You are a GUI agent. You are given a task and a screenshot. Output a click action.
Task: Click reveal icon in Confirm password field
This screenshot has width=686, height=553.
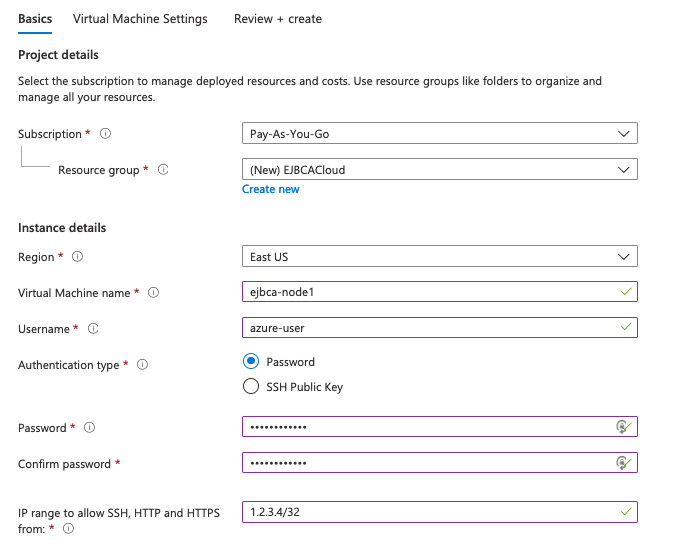(x=622, y=463)
